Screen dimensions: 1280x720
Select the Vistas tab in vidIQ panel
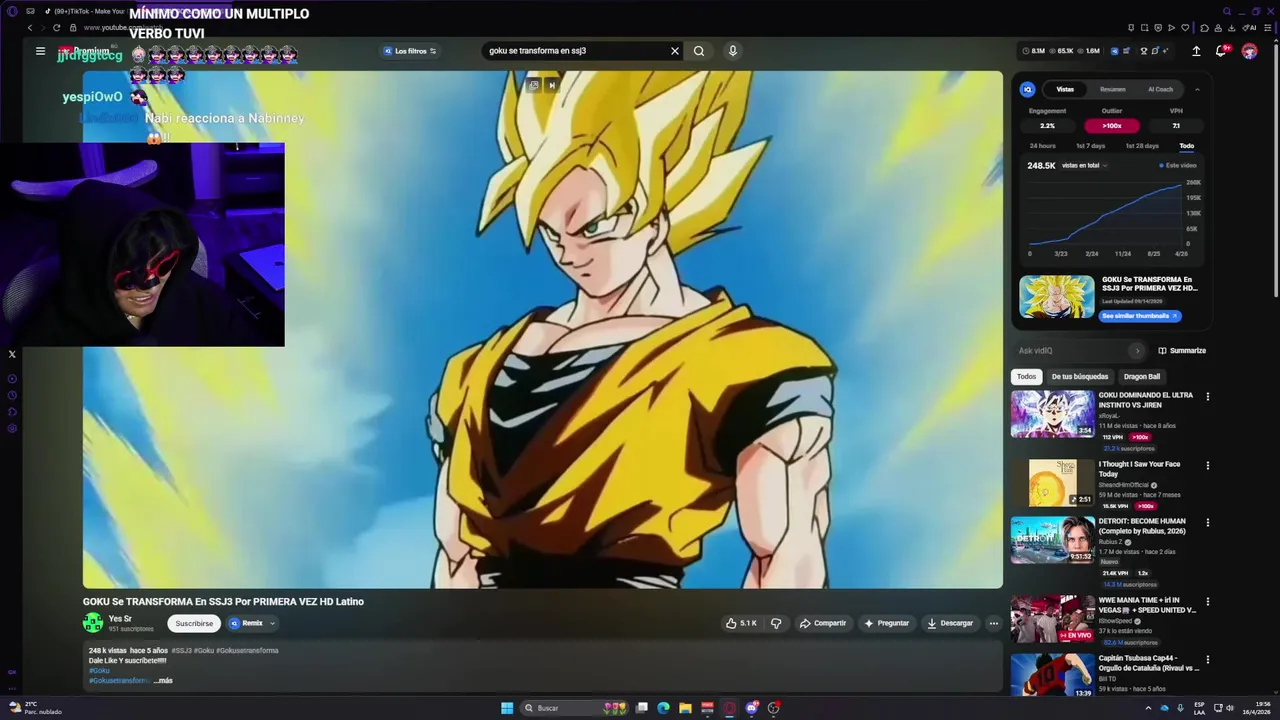tap(1065, 89)
